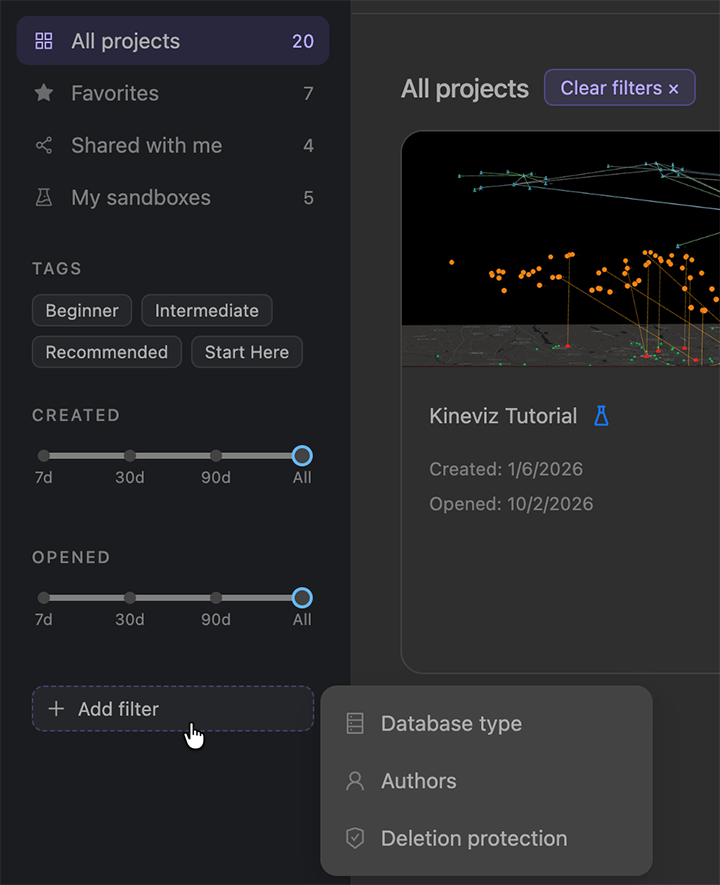Viewport: 720px width, 885px height.
Task: Click the TAGS section heading
Action: click(57, 269)
